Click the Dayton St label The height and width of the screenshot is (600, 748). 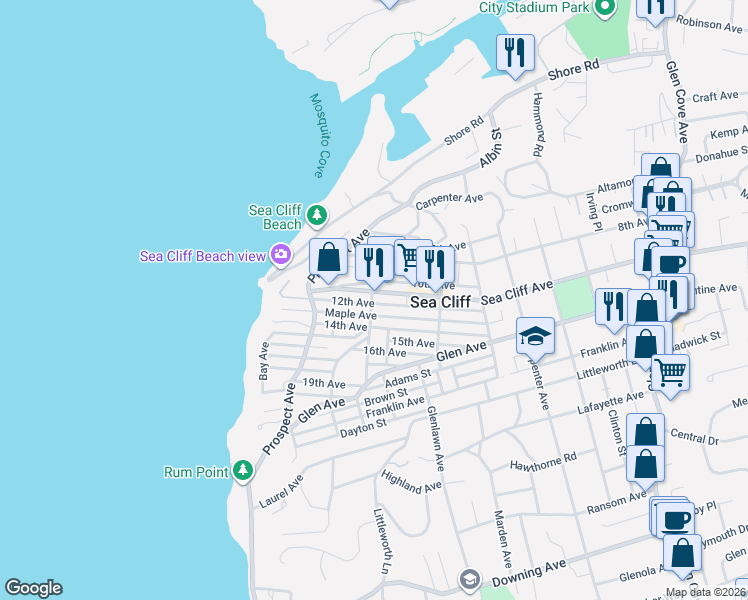click(363, 428)
